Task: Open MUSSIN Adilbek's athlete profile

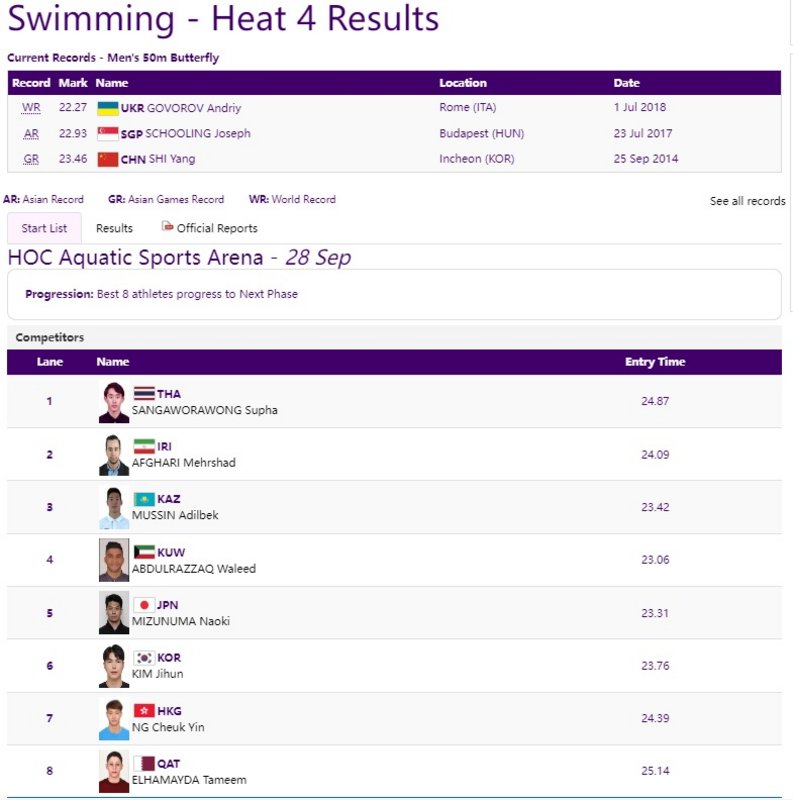Action: 175,515
